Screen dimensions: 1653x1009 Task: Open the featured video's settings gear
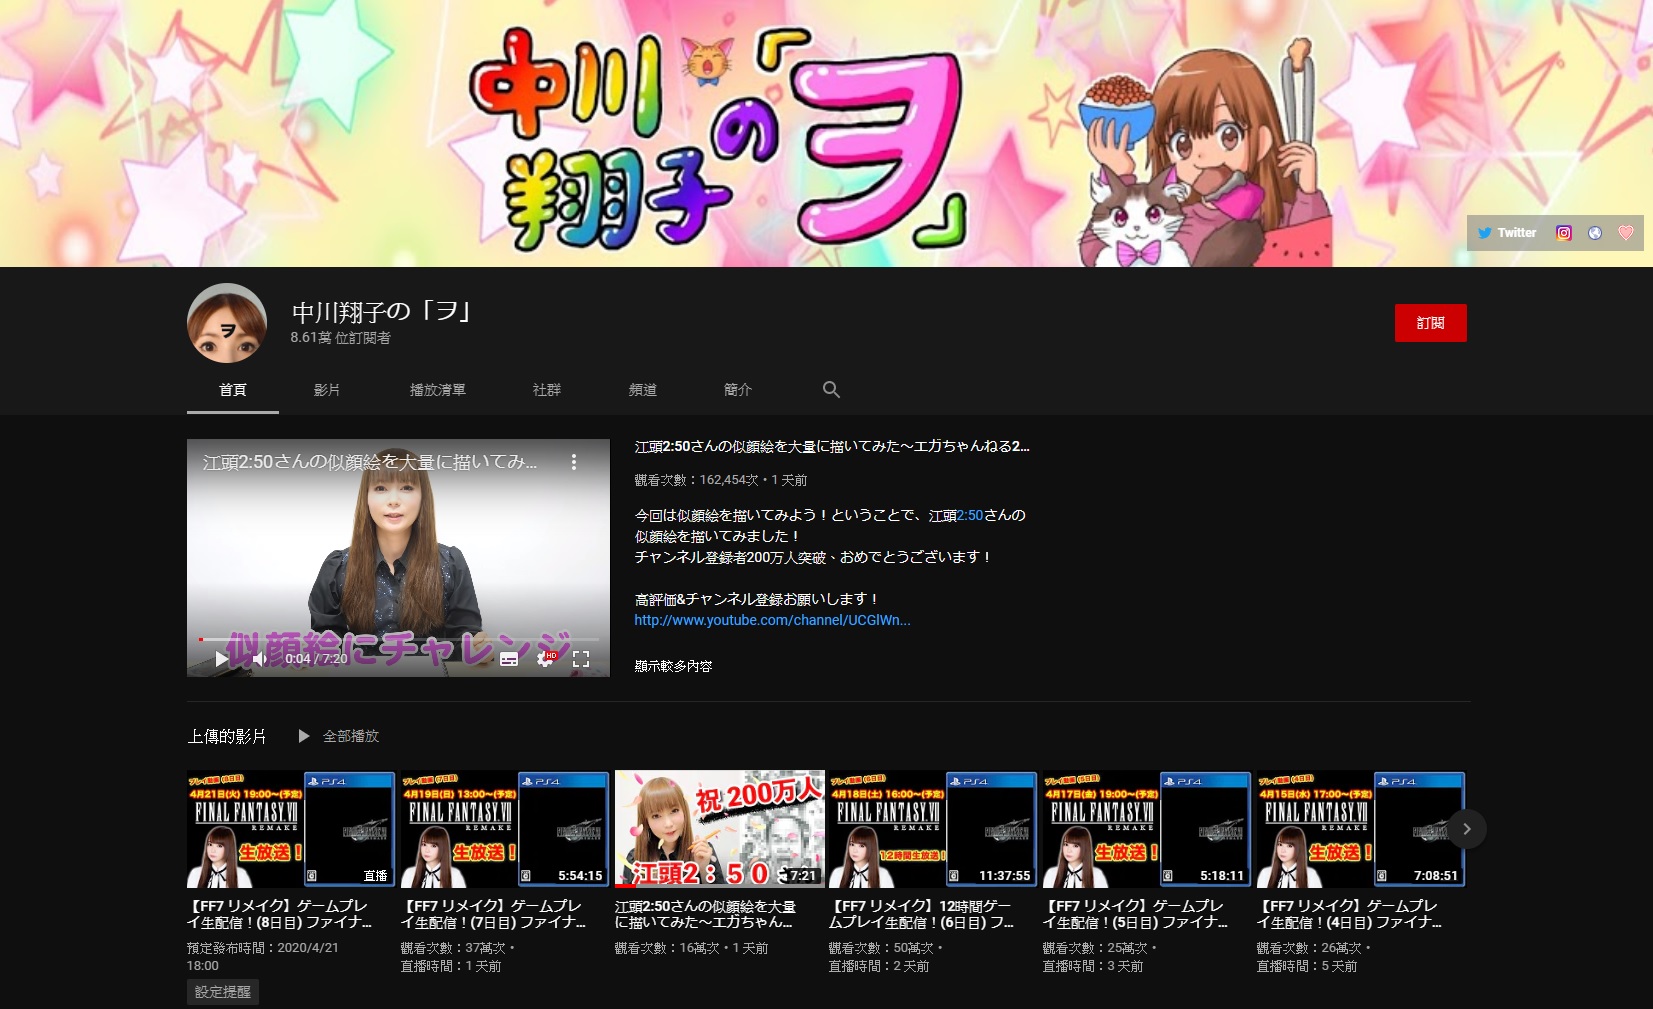545,659
